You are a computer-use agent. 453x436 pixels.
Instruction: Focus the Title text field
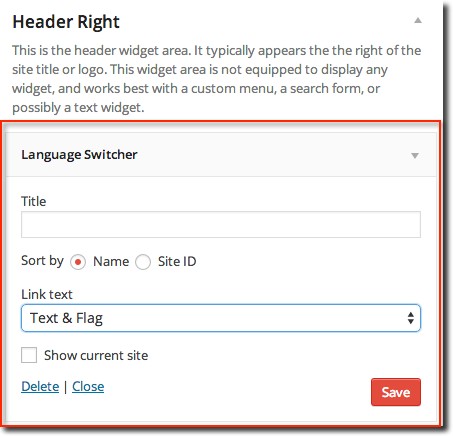pos(221,224)
